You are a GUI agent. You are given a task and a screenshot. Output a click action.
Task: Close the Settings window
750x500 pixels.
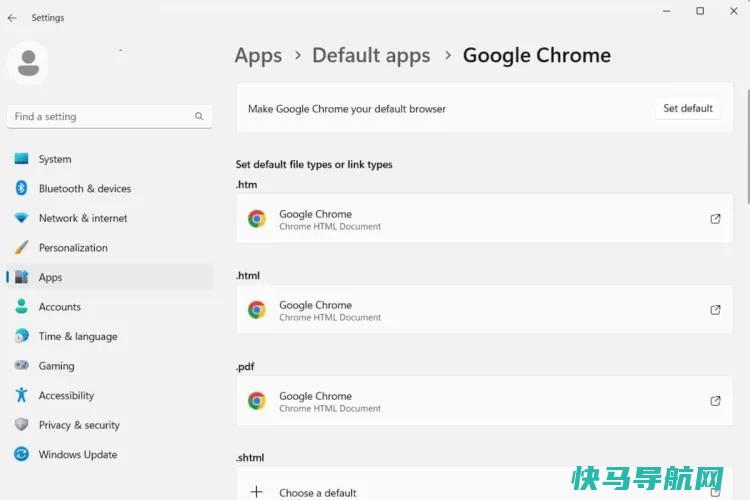pos(733,11)
